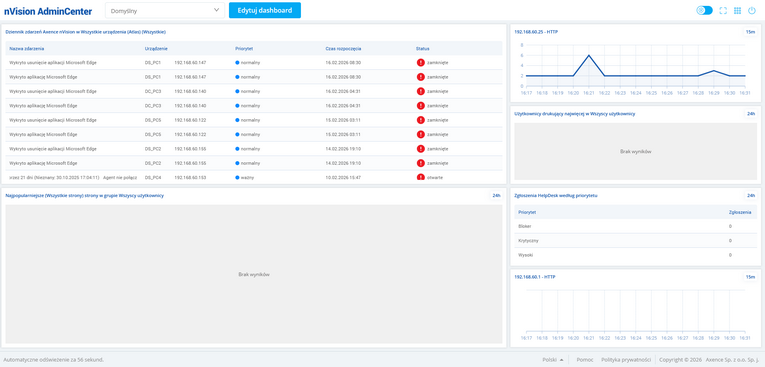
Task: Click the 24h badge on the printing users panel
Action: [751, 114]
